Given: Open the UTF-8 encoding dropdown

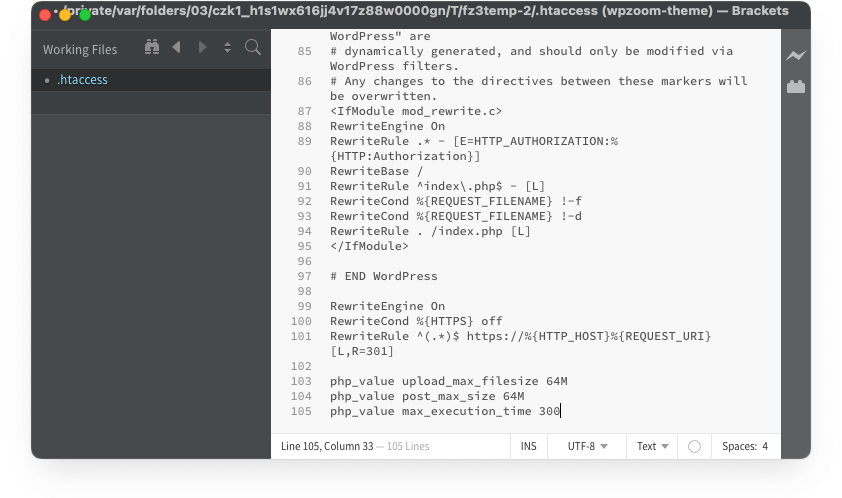Looking at the screenshot, I should 587,447.
